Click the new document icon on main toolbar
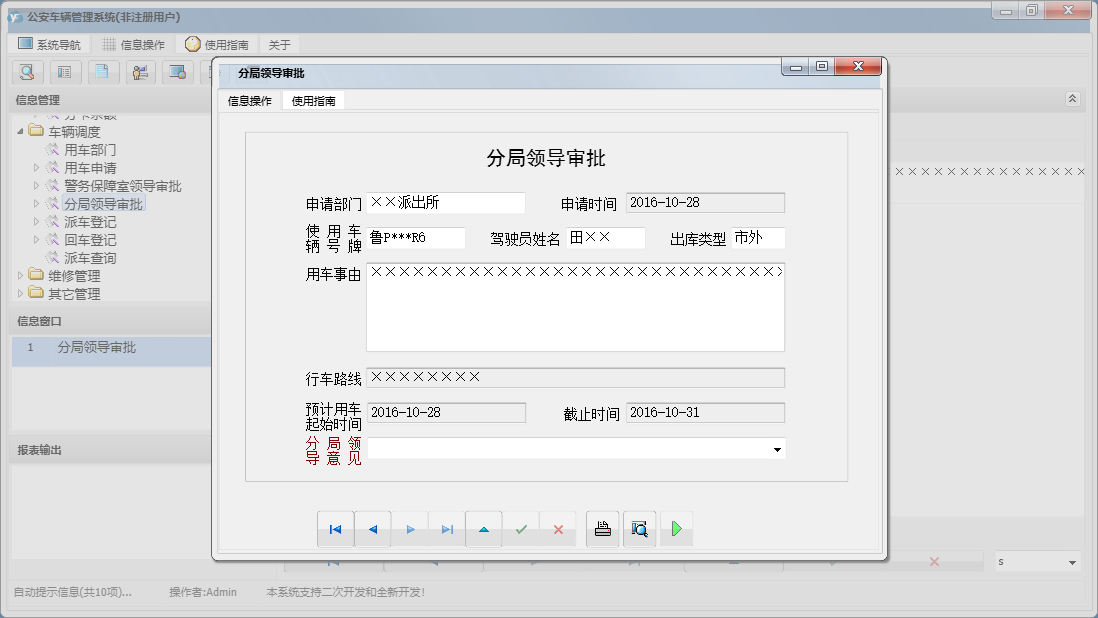This screenshot has height=618, width=1098. [x=103, y=72]
